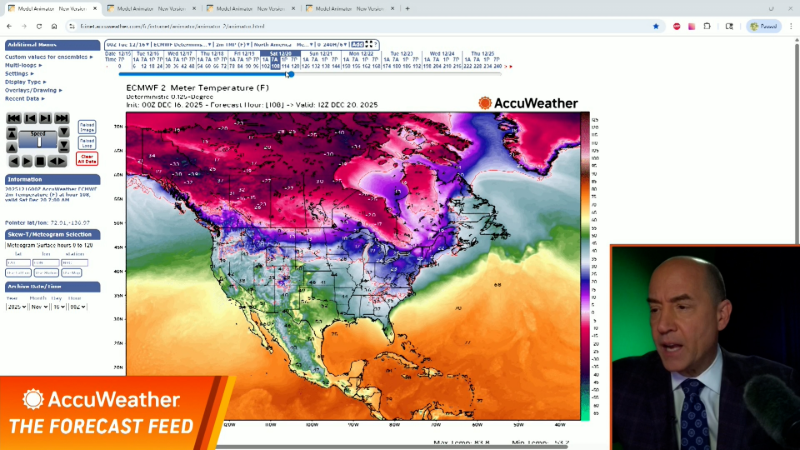Viewport: 800px width, 450px height.
Task: Expand the Settings menu
Action: click(19, 73)
